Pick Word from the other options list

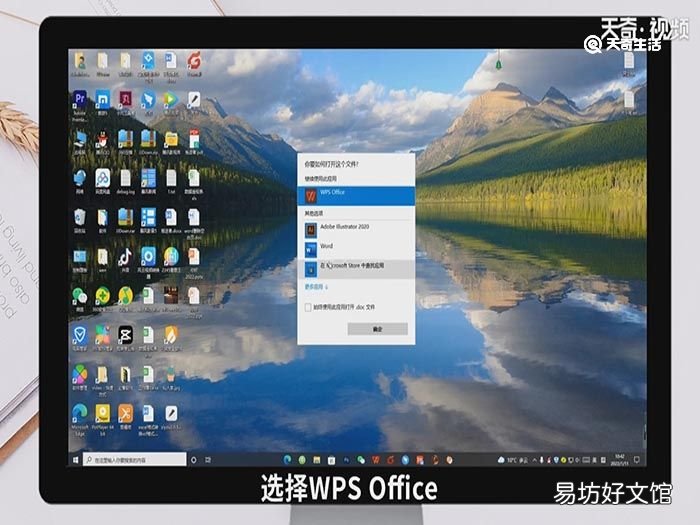point(356,249)
